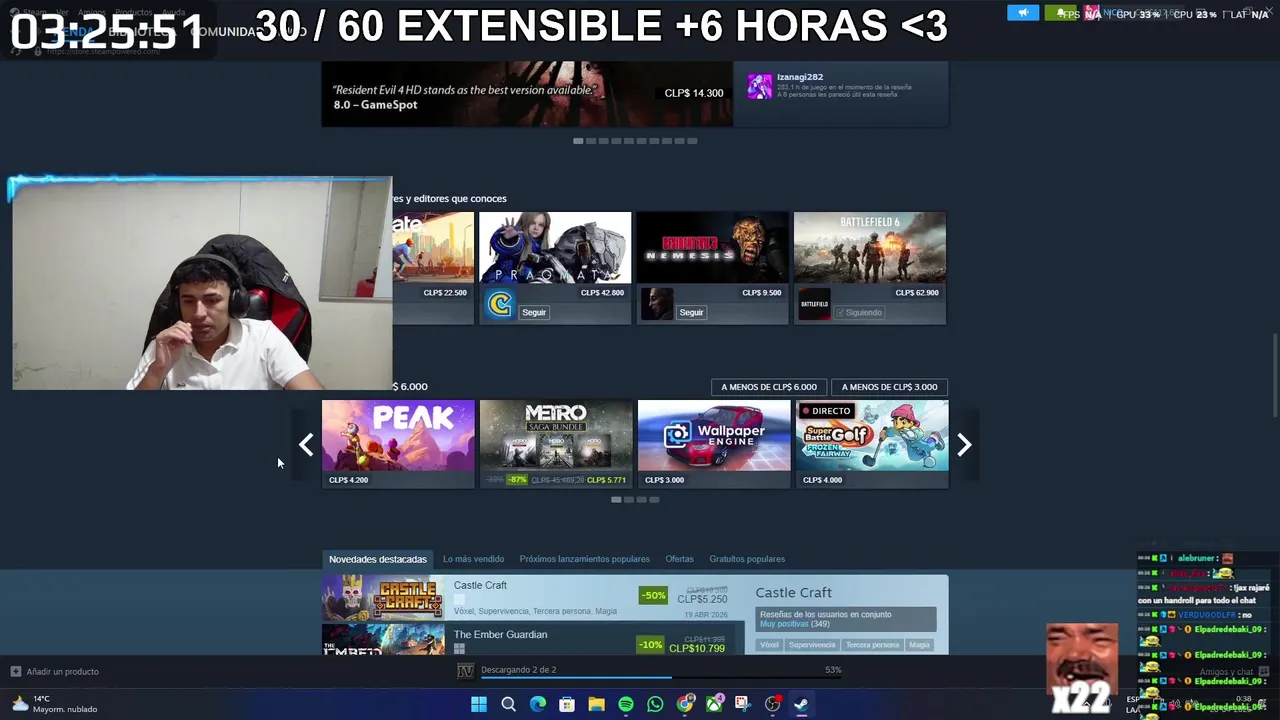
Task: Open Spotify from taskbar
Action: [626, 704]
